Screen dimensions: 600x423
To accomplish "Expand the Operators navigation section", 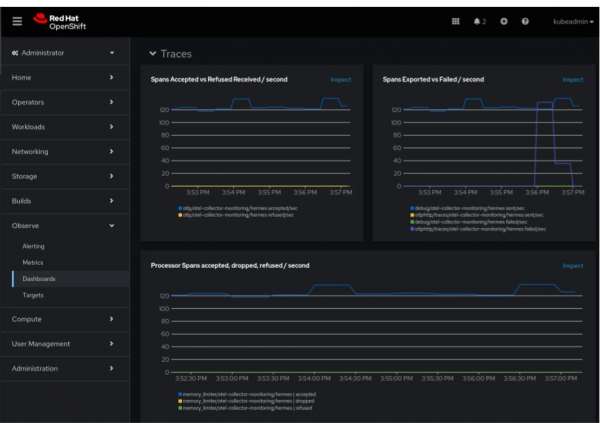I will (64, 102).
